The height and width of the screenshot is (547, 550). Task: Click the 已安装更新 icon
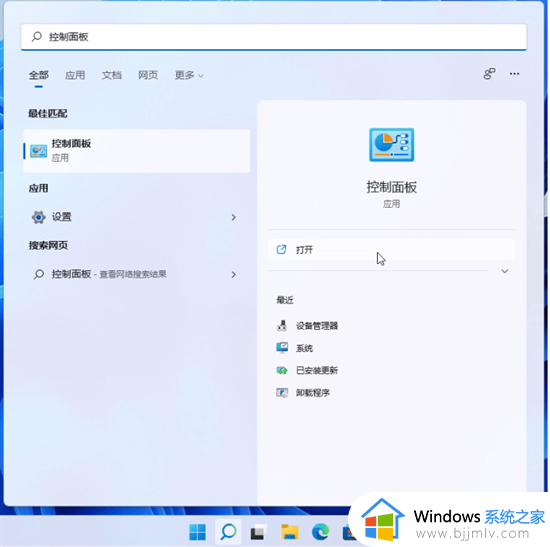[282, 370]
